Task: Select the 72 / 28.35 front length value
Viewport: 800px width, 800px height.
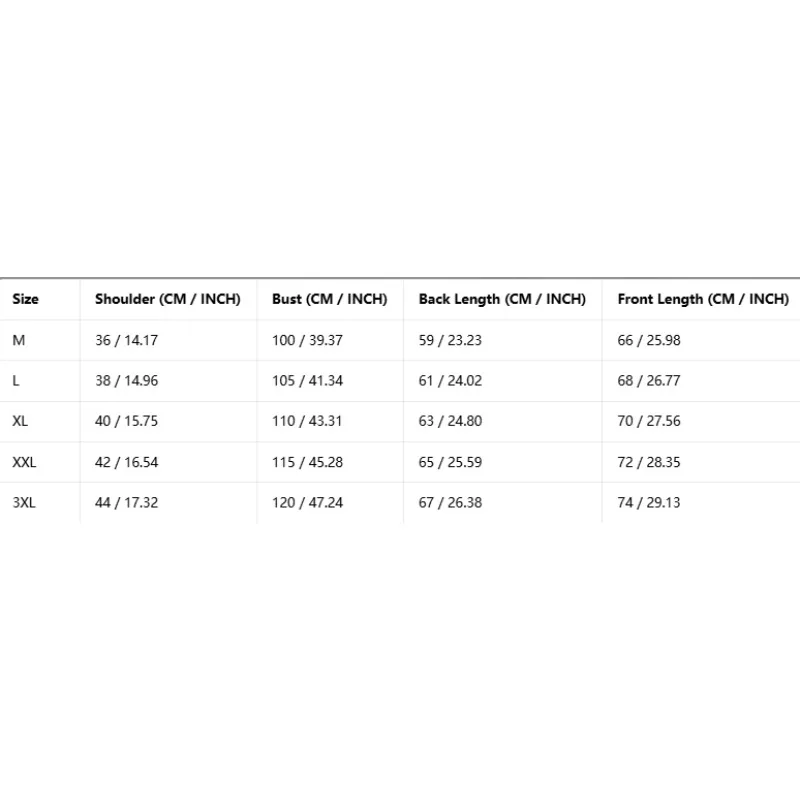Action: [649, 462]
